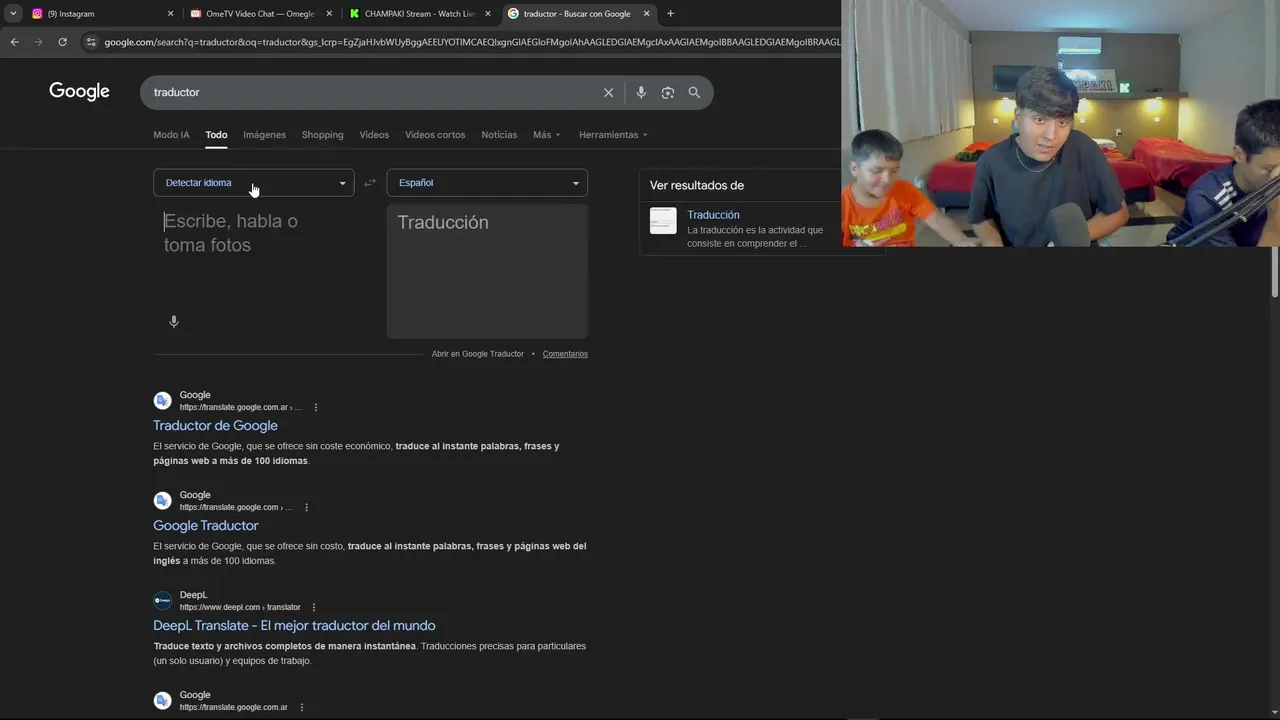The width and height of the screenshot is (1280, 720).
Task: Select the Noticias results tab
Action: (x=499, y=135)
